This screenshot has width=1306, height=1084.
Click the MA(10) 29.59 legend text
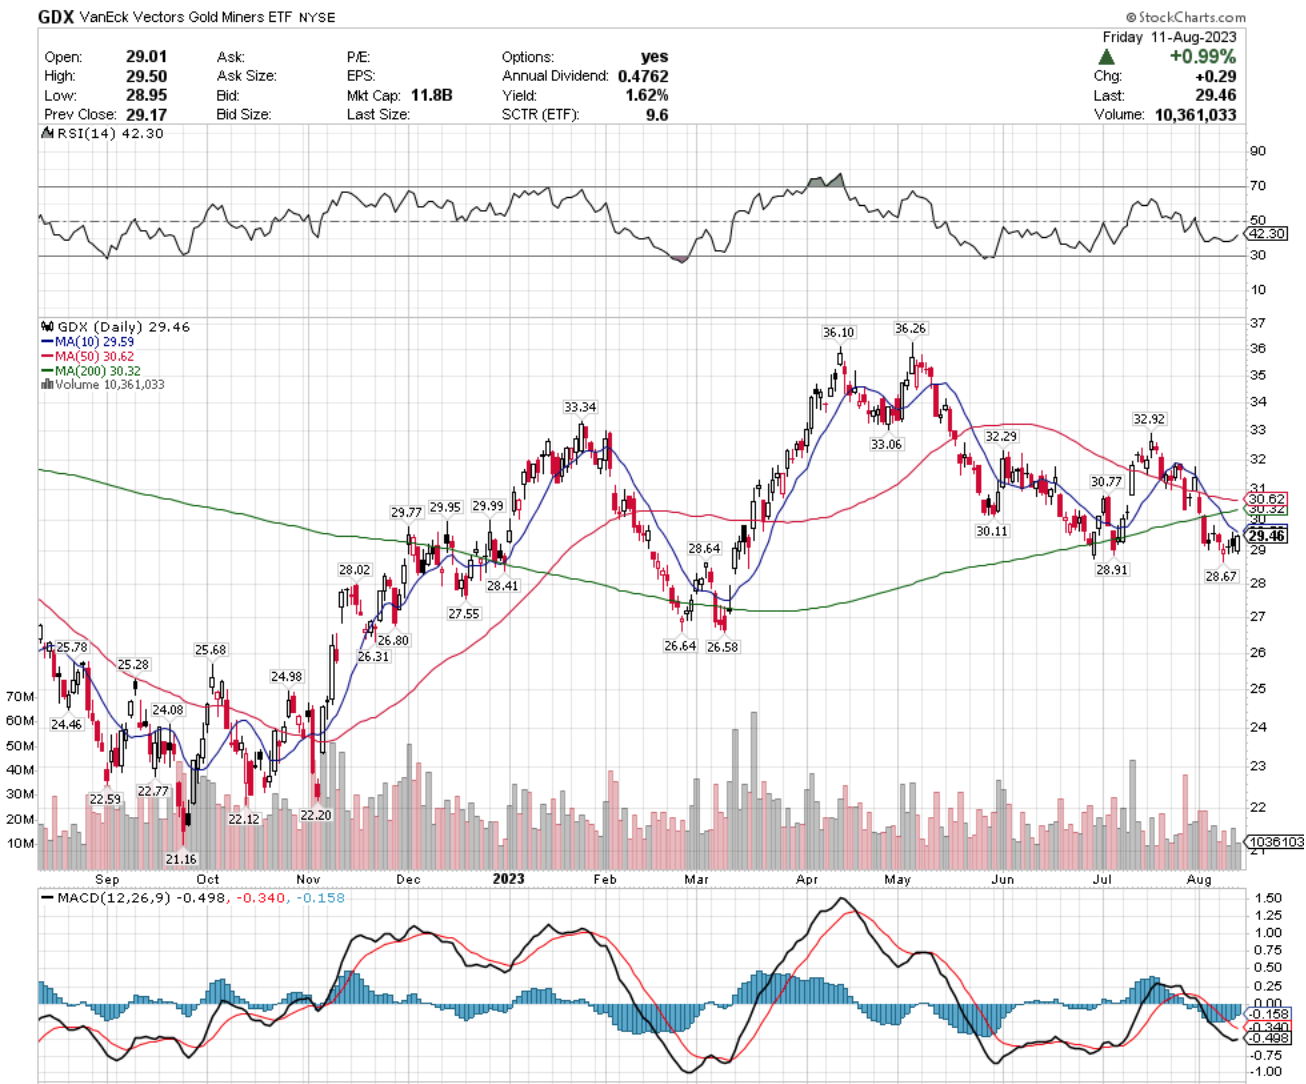coord(94,342)
